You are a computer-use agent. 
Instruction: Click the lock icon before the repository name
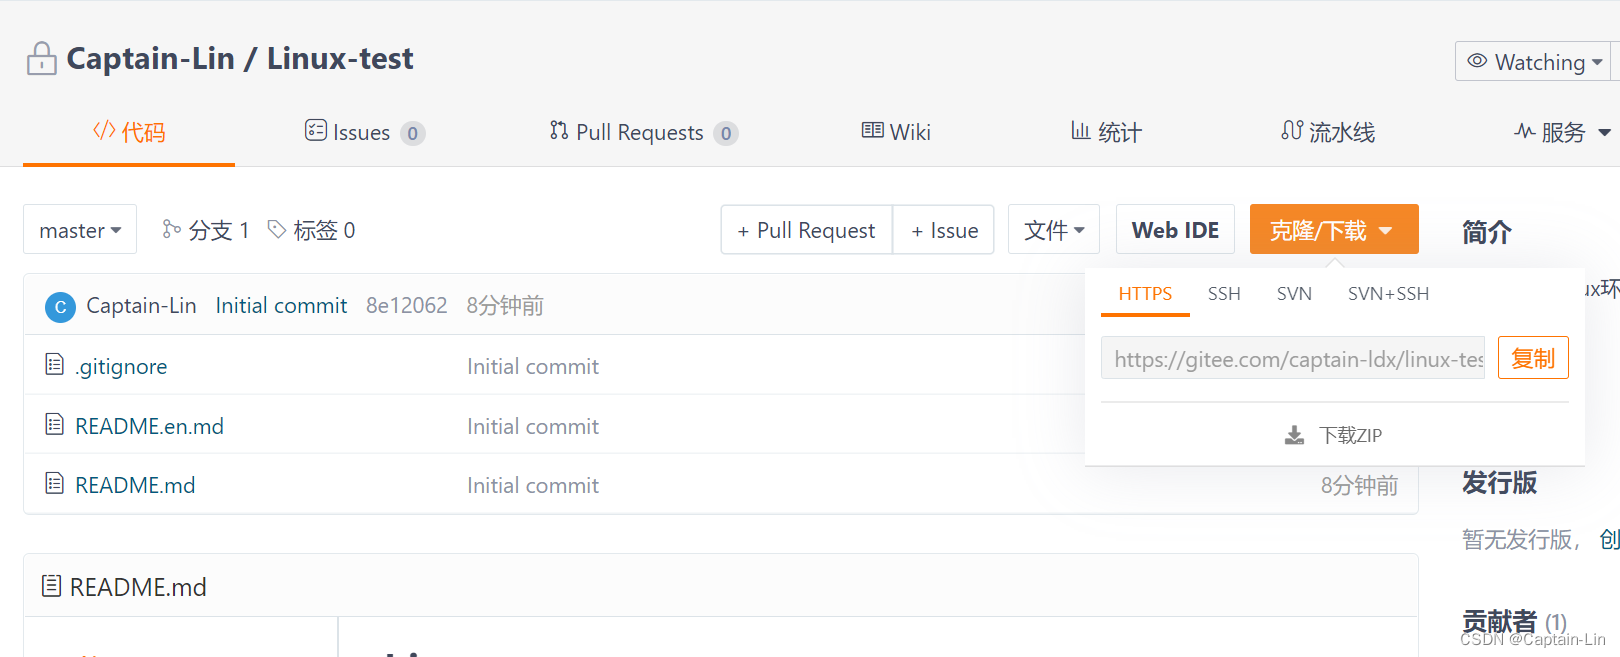point(40,58)
